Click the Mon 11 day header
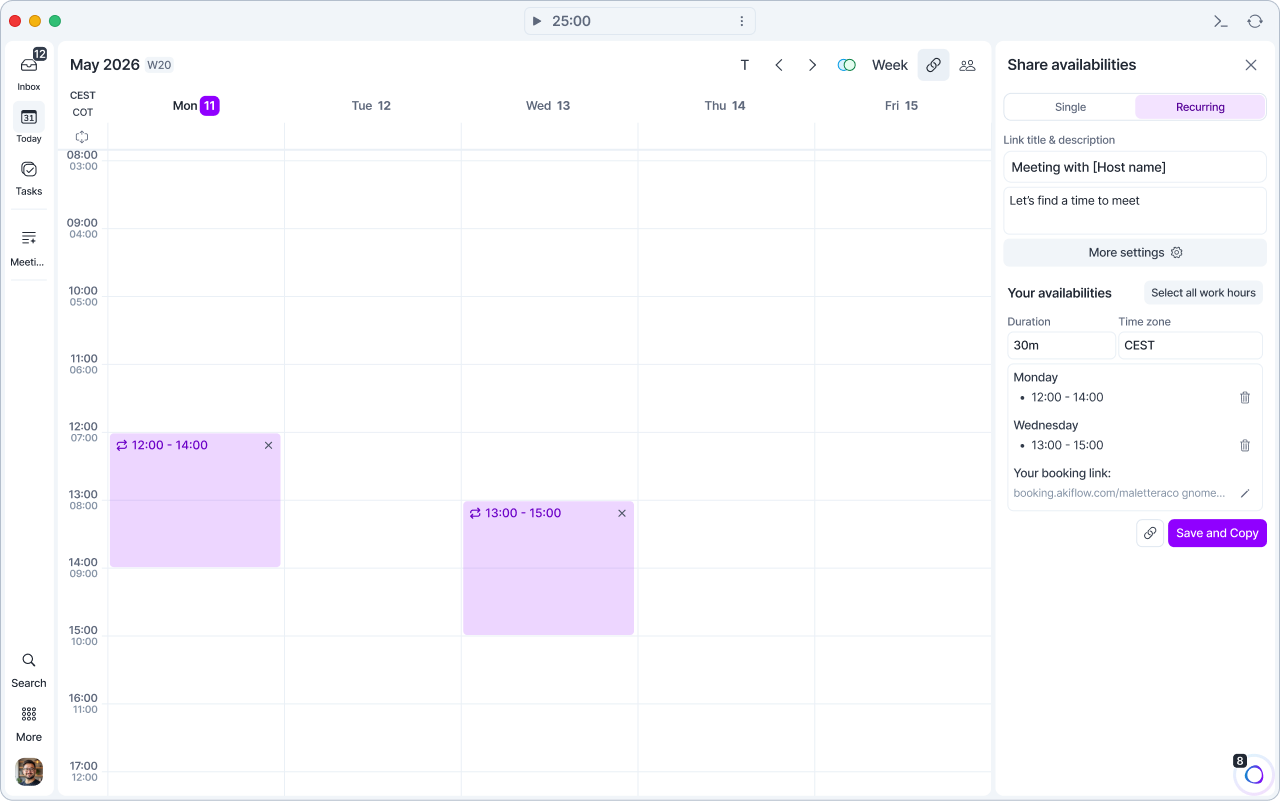Image resolution: width=1280 pixels, height=801 pixels. click(196, 105)
